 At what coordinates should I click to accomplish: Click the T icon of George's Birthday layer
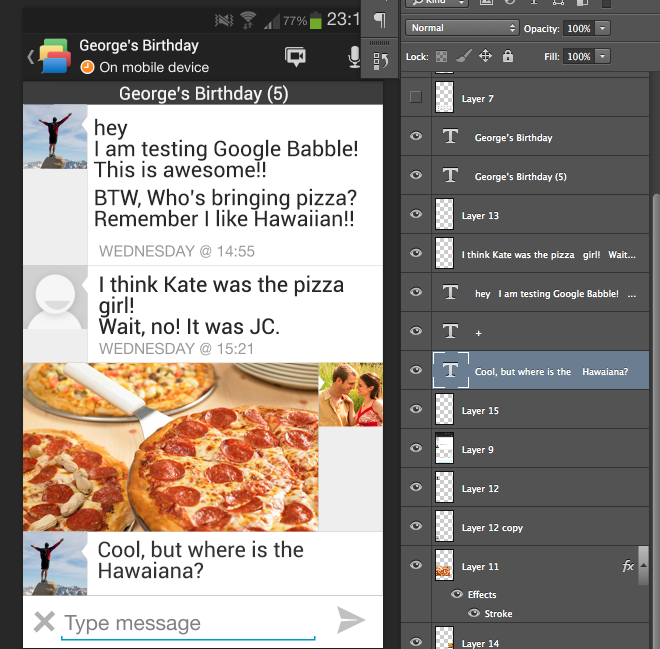(450, 136)
